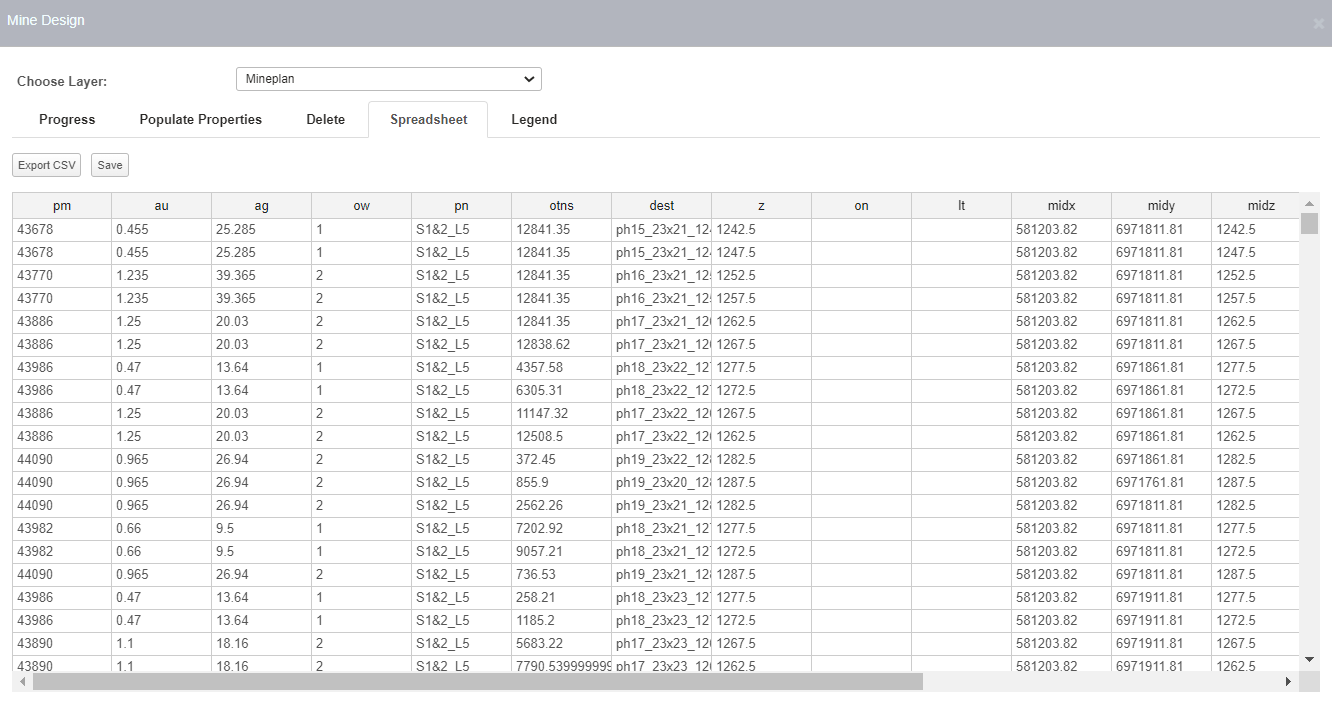The height and width of the screenshot is (712, 1332).
Task: Click the vertical scrollbar thumb
Action: pyautogui.click(x=1309, y=223)
